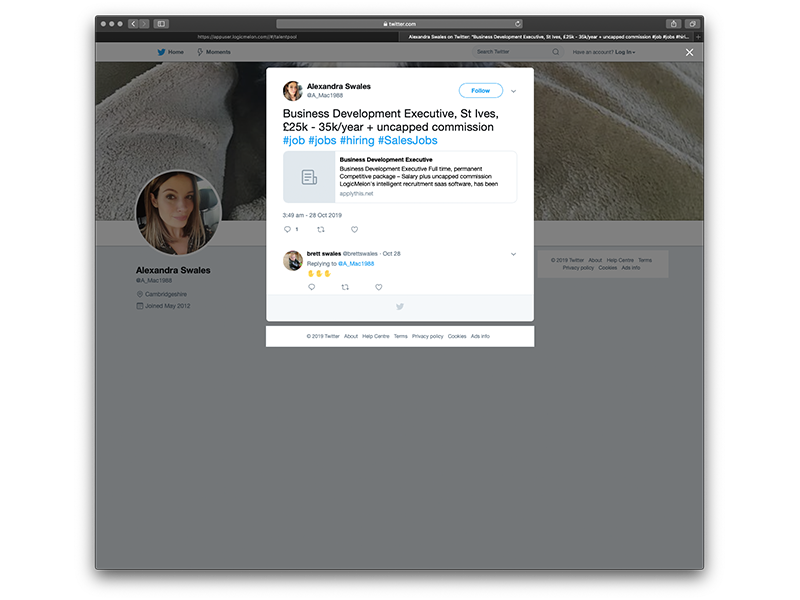Switch to the logicmelon talentpool tab
This screenshot has width=800, height=600.
[x=247, y=37]
